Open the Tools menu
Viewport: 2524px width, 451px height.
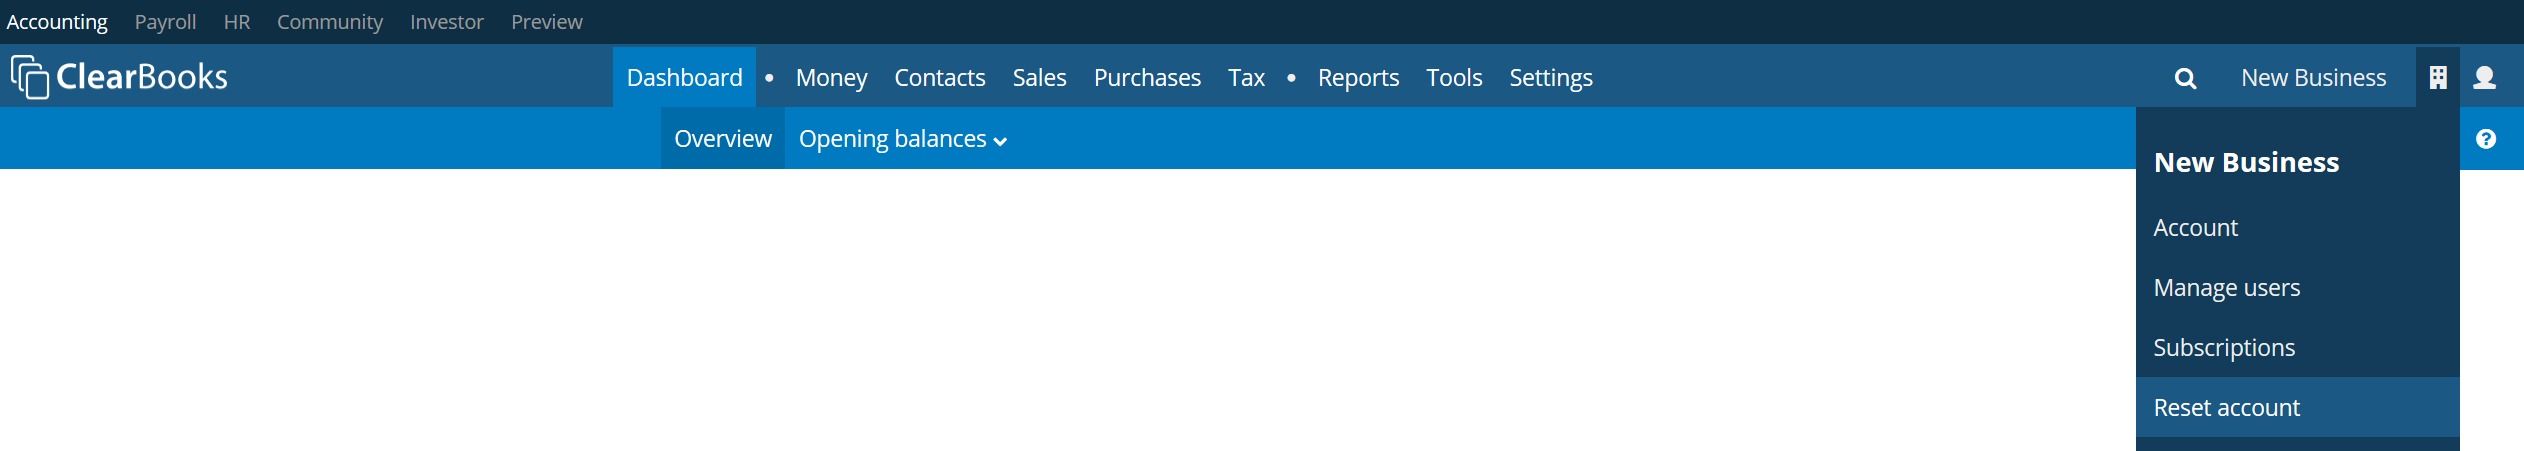point(1454,77)
